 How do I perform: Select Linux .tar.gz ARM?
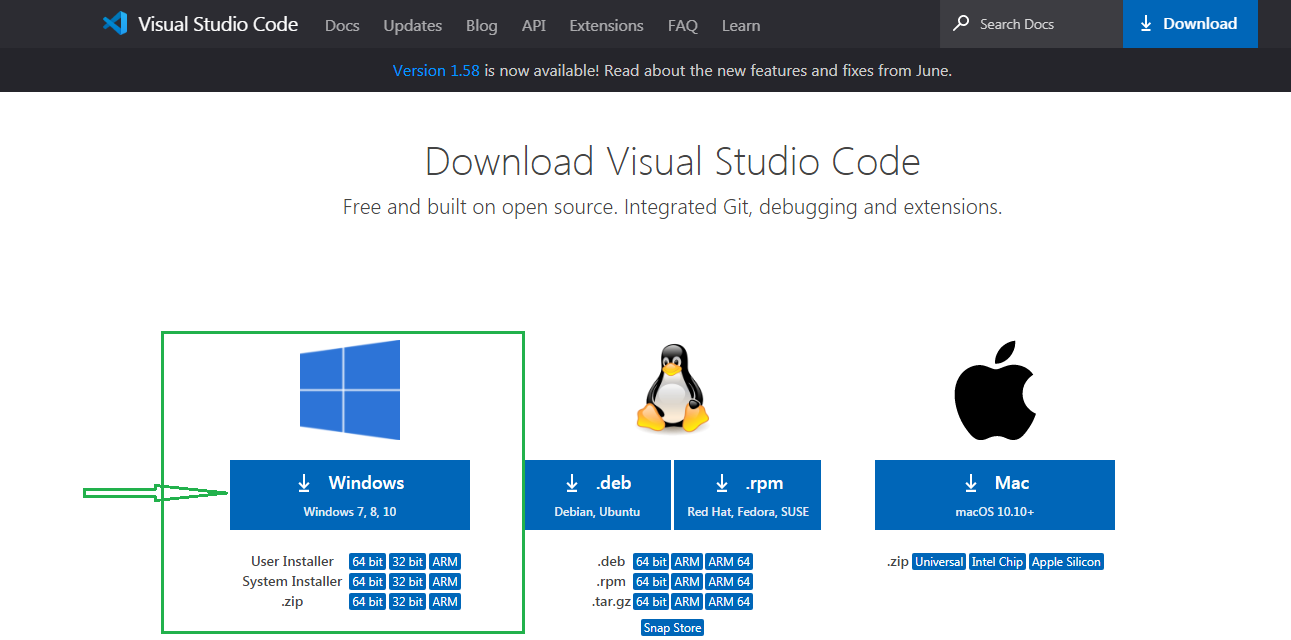(687, 602)
